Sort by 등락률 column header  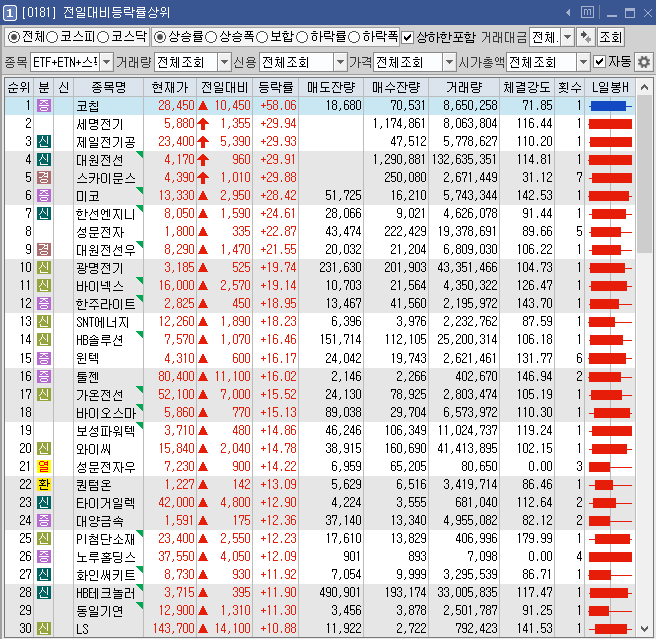[275, 87]
